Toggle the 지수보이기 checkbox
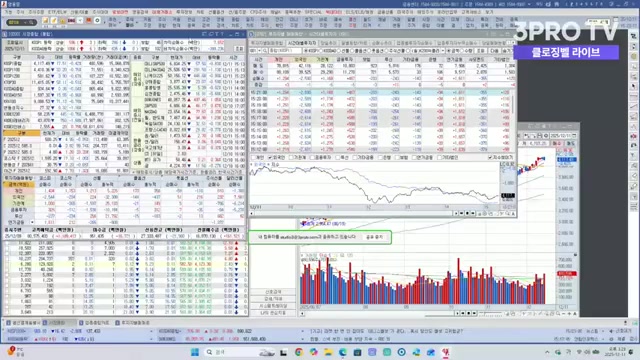The width and height of the screenshot is (640, 360). point(490,157)
